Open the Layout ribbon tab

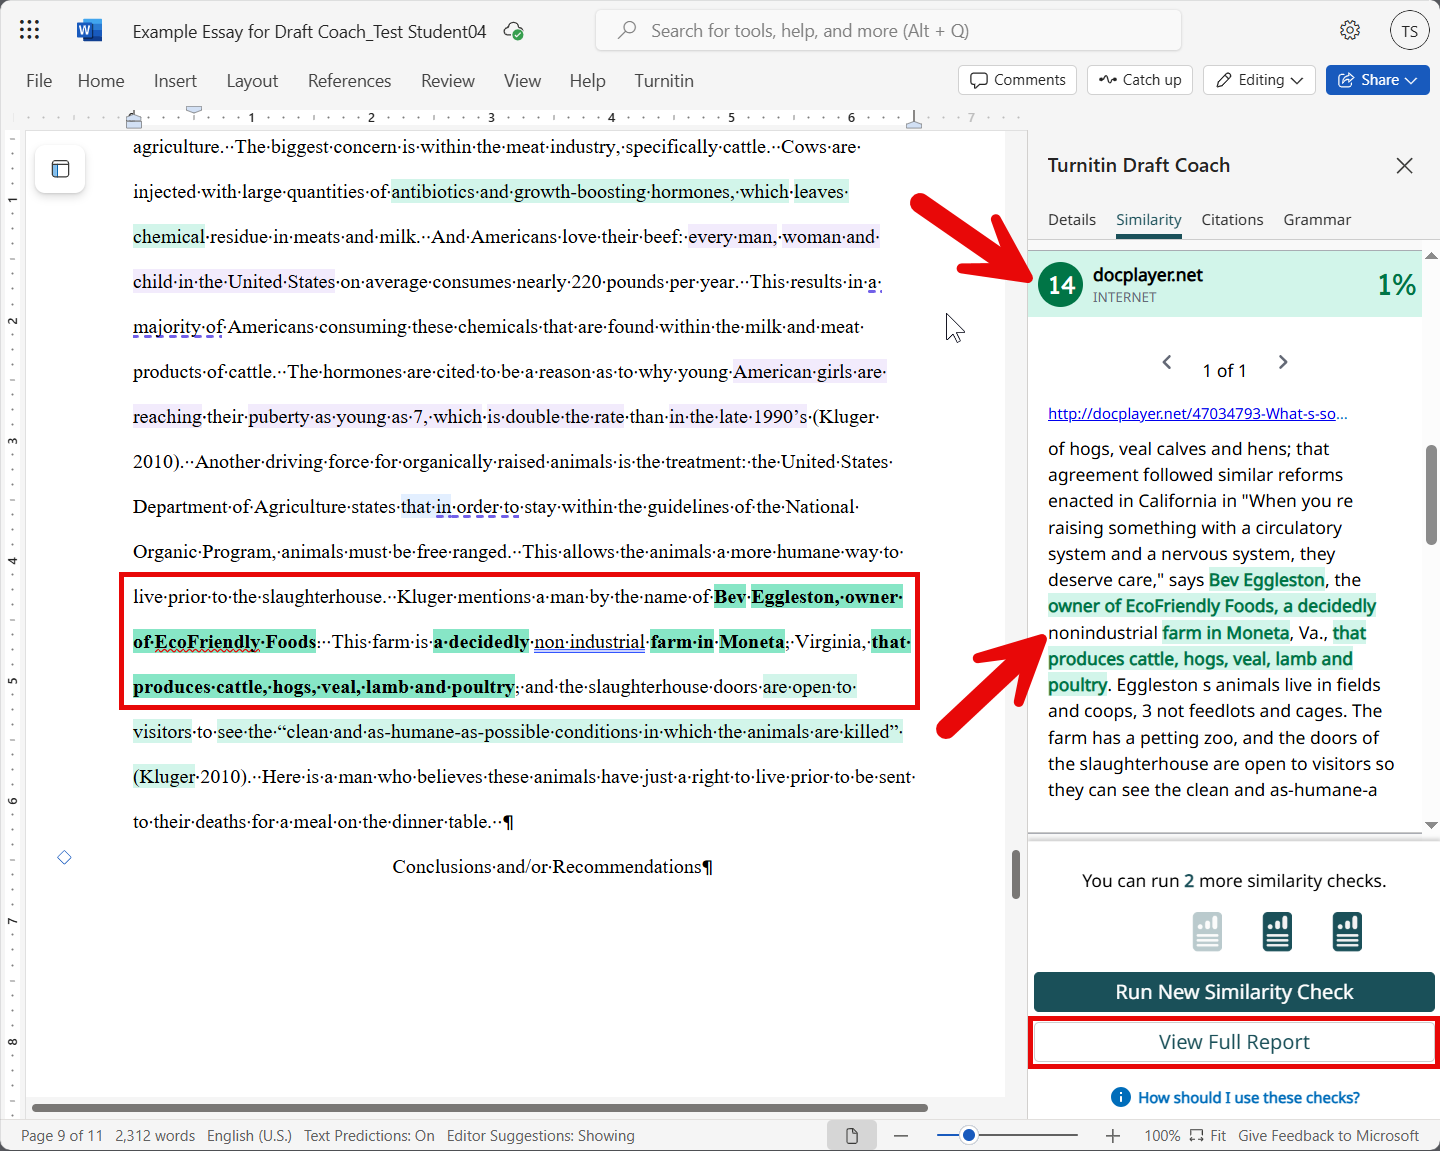[x=252, y=81]
